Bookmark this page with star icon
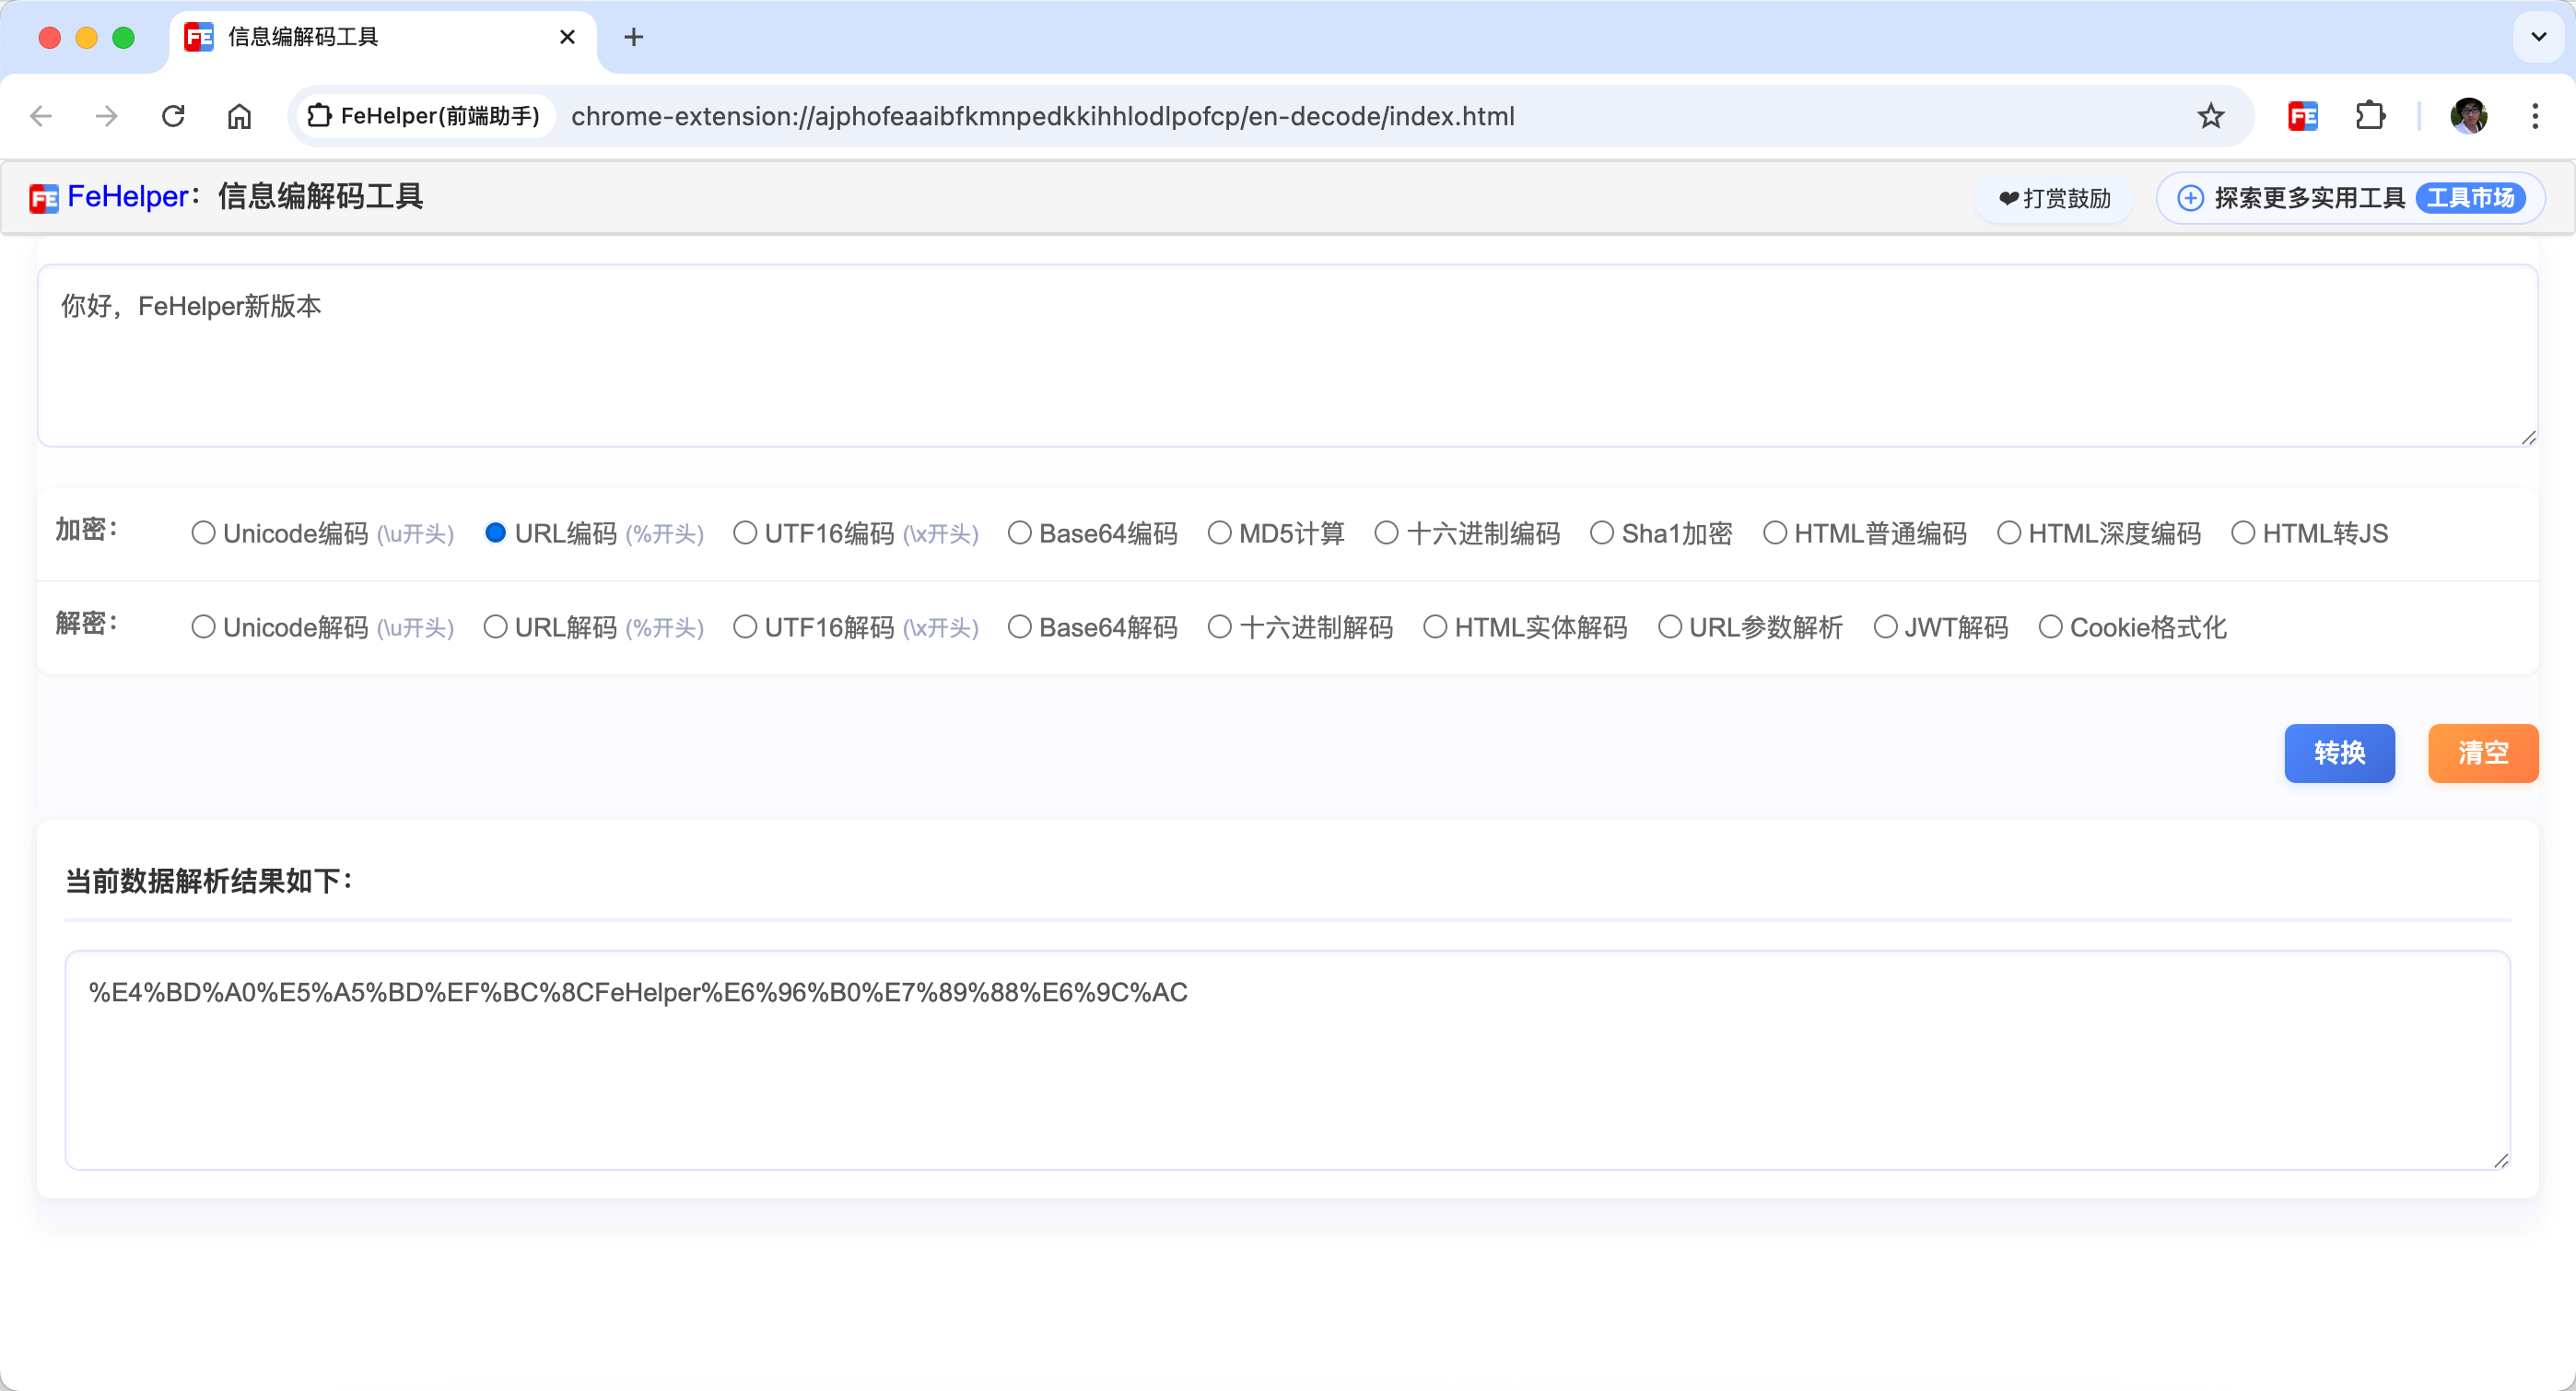Image resolution: width=2576 pixels, height=1391 pixels. click(2210, 116)
